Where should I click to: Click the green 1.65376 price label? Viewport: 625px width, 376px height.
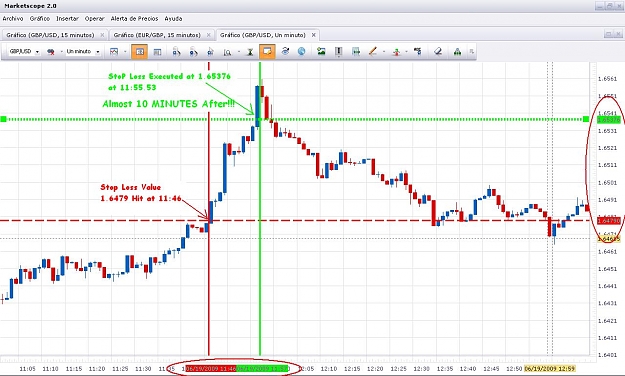609,120
